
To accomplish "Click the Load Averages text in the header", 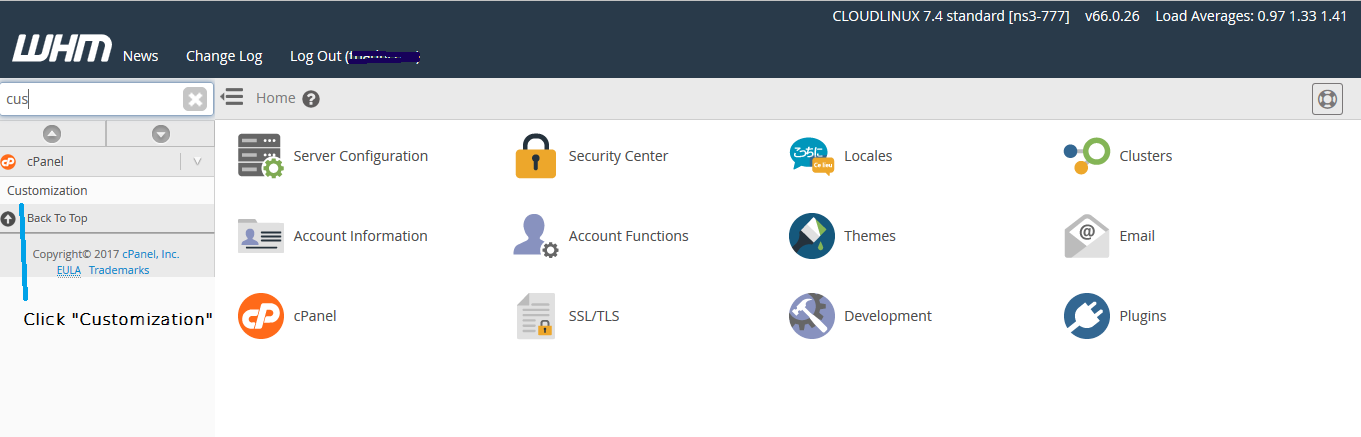I will [x=1251, y=16].
